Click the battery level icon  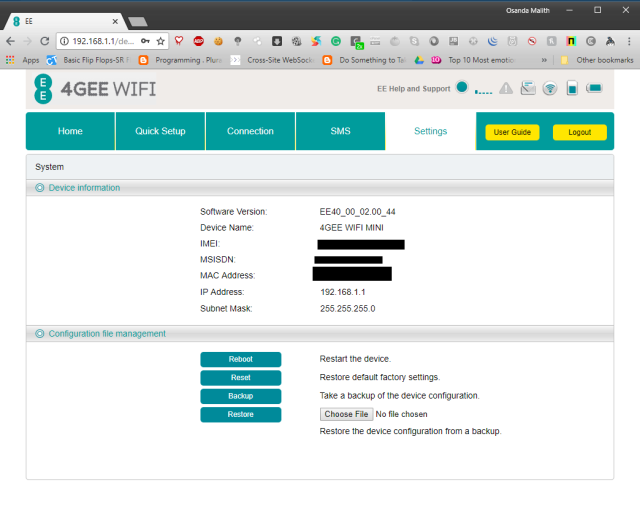coord(594,88)
